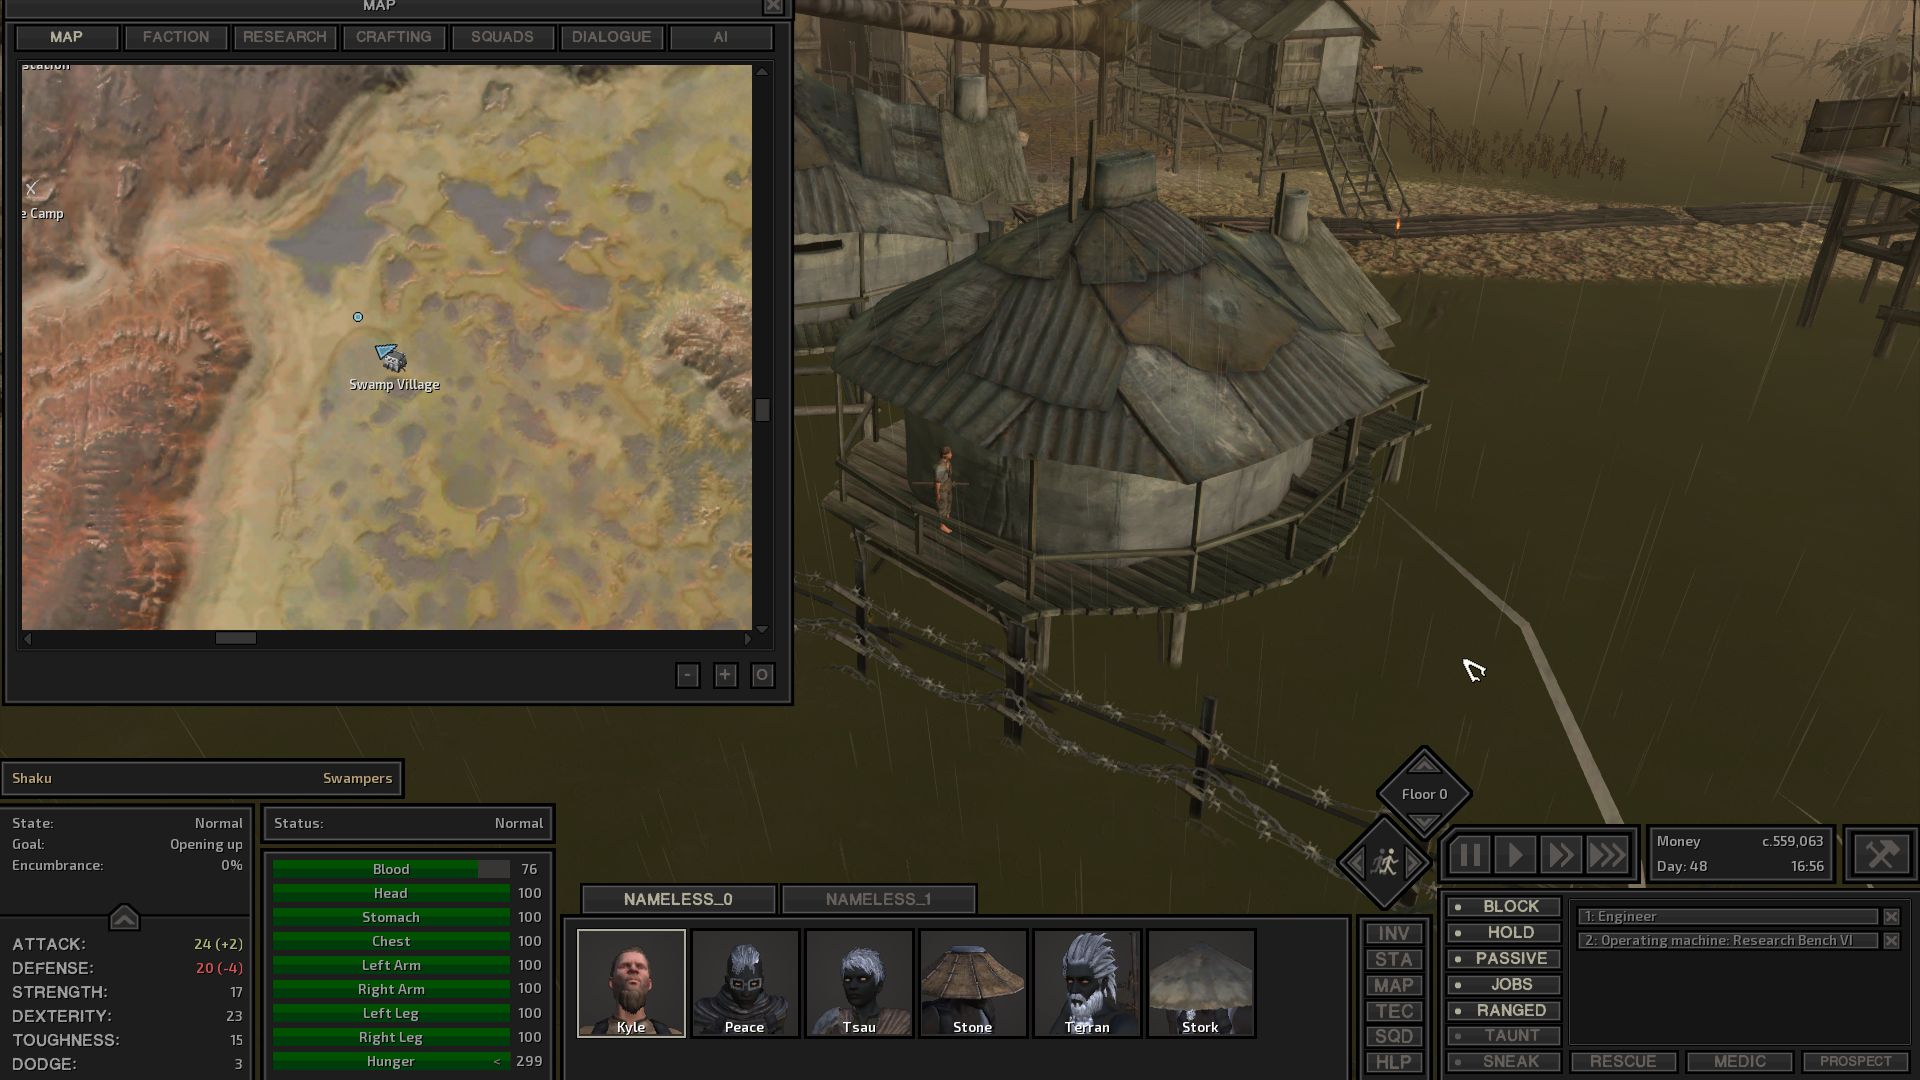Toggle JOBS mode
Viewport: 1920px width, 1080px height.
point(1504,985)
